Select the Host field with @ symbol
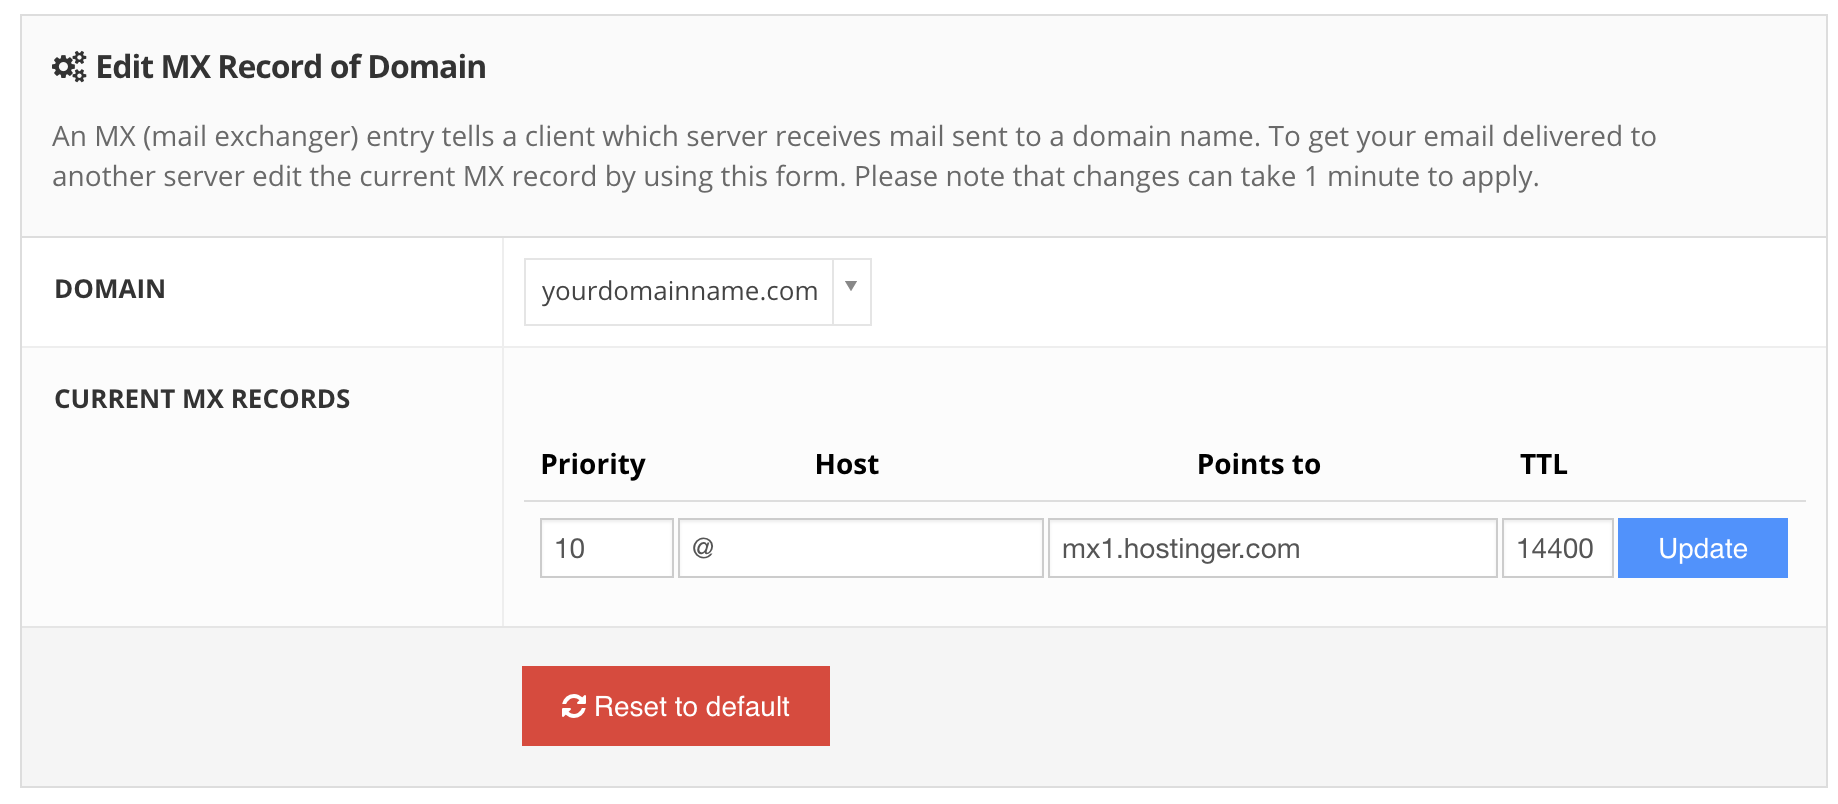 861,548
